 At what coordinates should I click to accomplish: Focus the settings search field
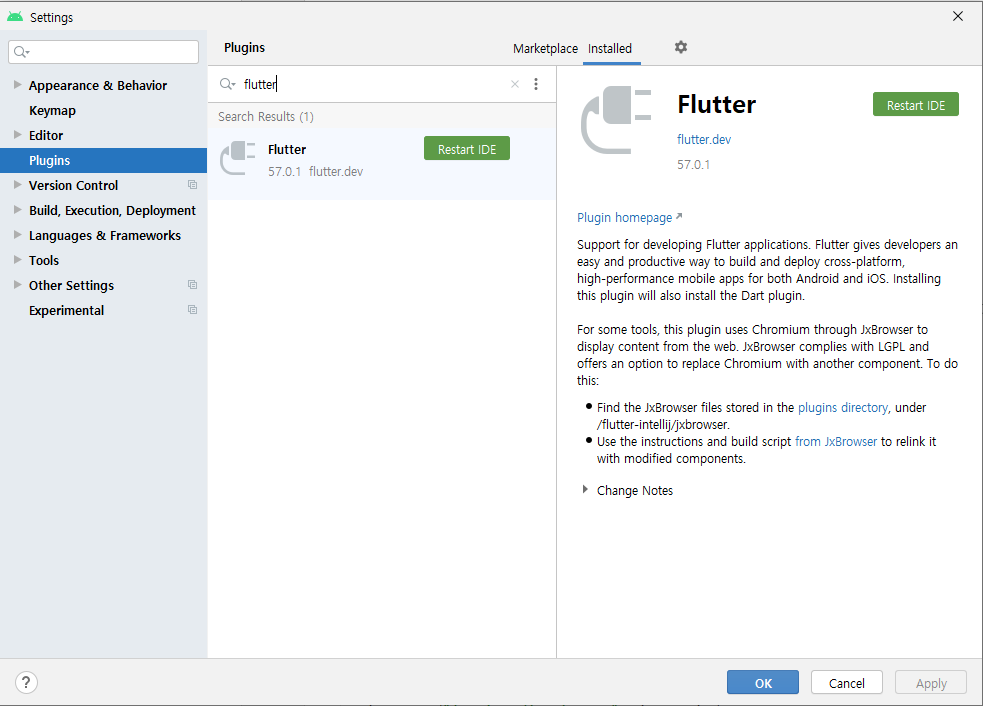pyautogui.click(x=103, y=52)
